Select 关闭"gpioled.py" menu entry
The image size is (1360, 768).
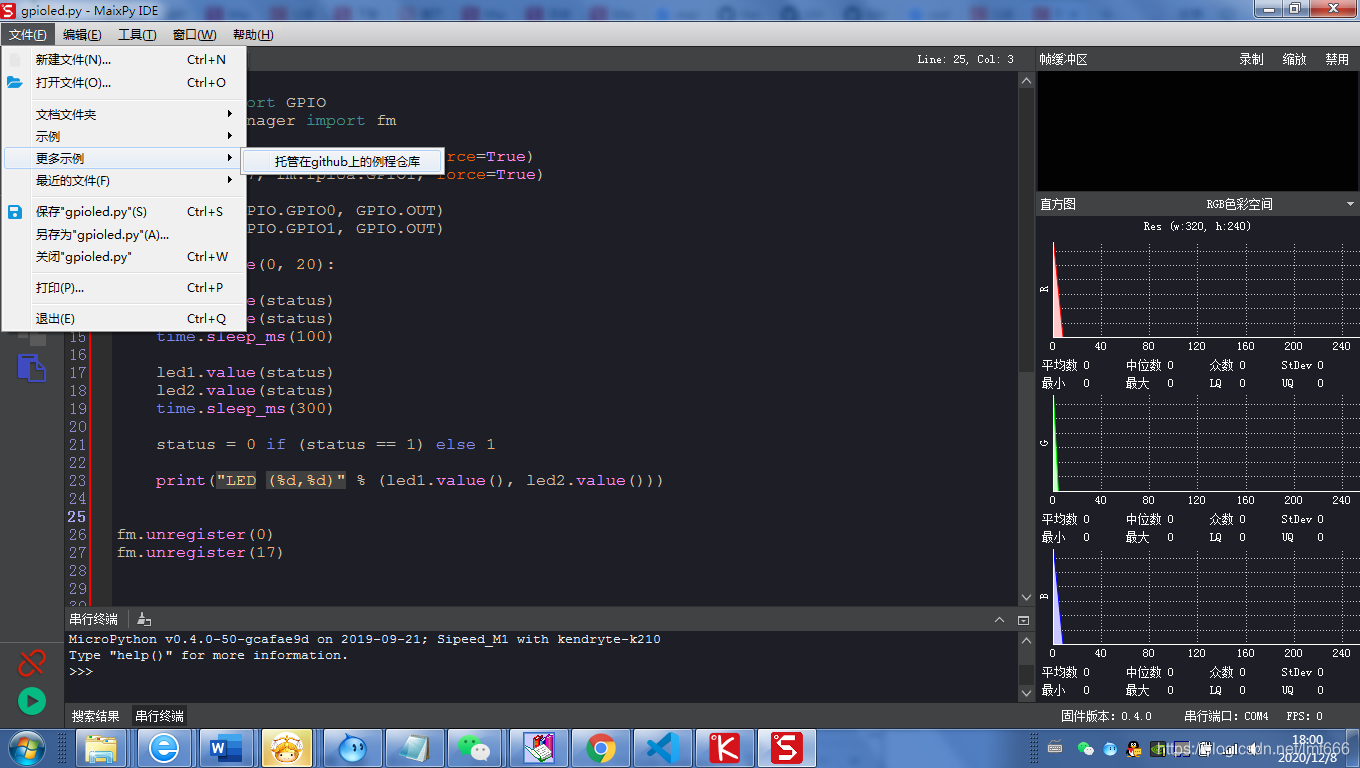point(124,257)
